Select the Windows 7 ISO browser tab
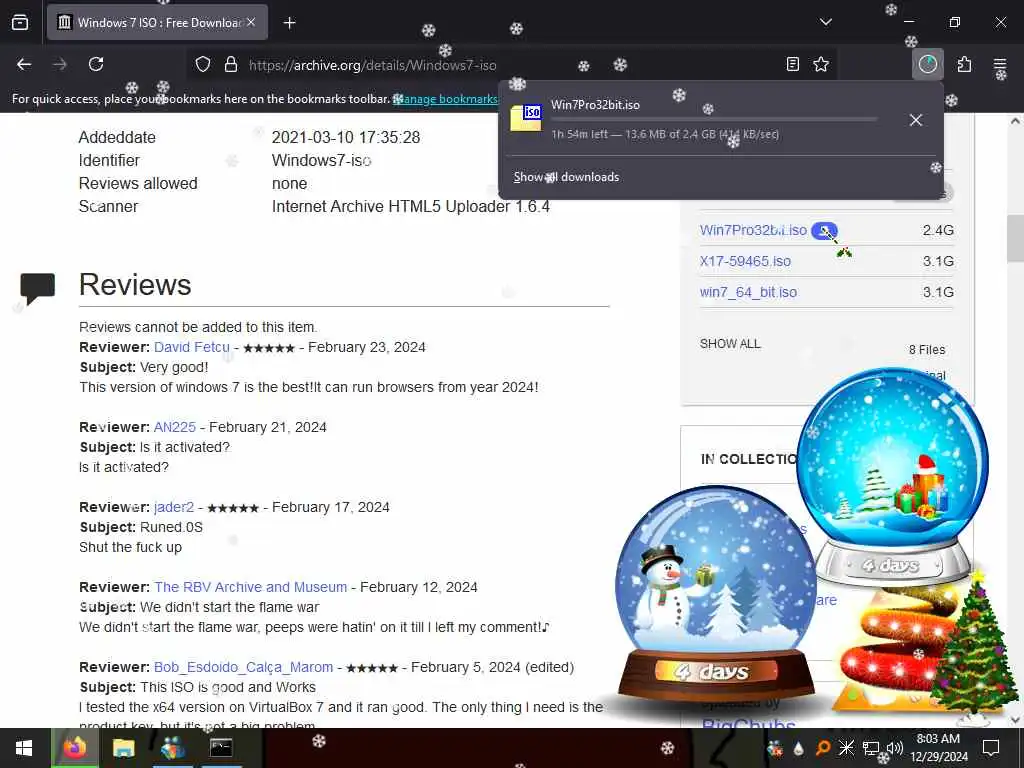 pos(157,22)
